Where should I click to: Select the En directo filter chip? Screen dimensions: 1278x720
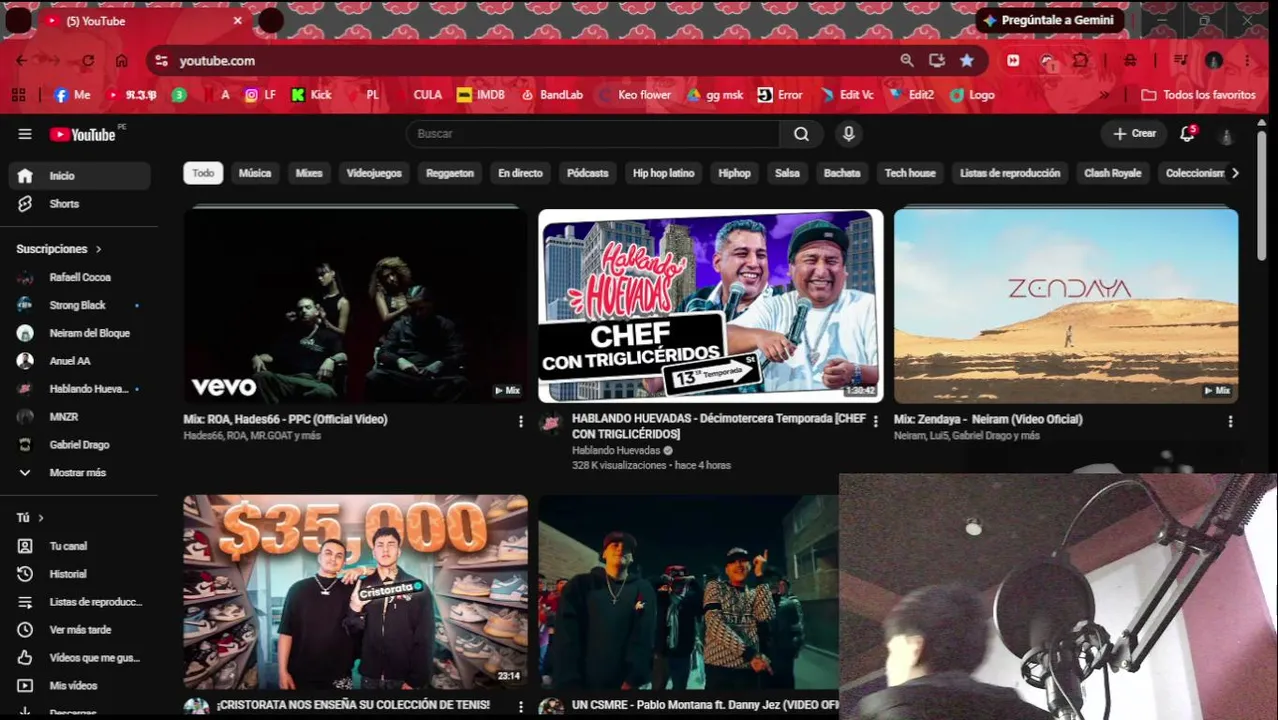pyautogui.click(x=520, y=173)
